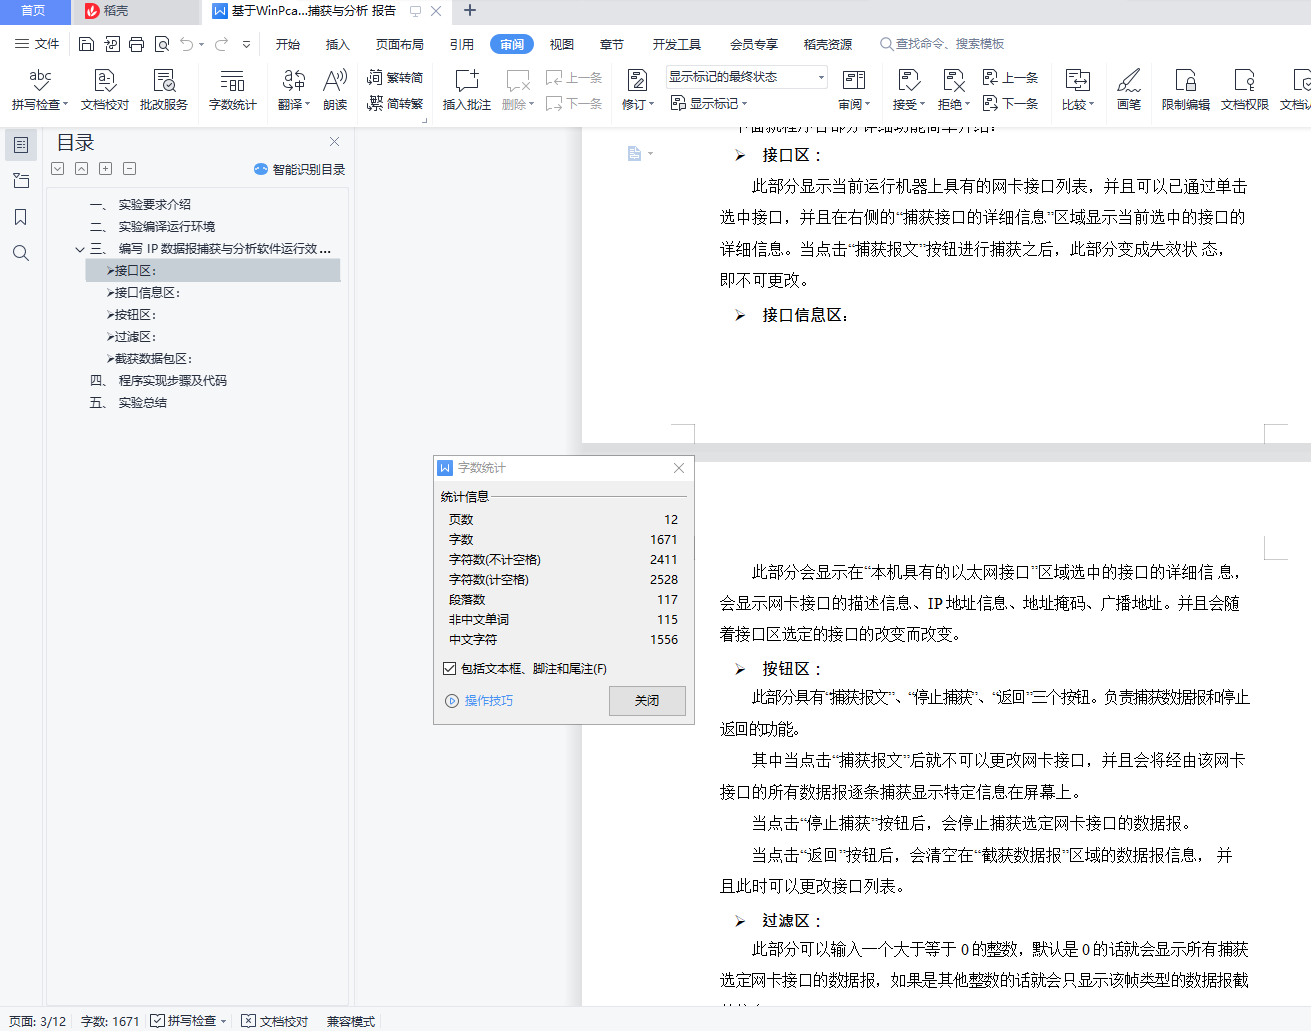Start 朗读 read-aloud tool

(x=335, y=89)
